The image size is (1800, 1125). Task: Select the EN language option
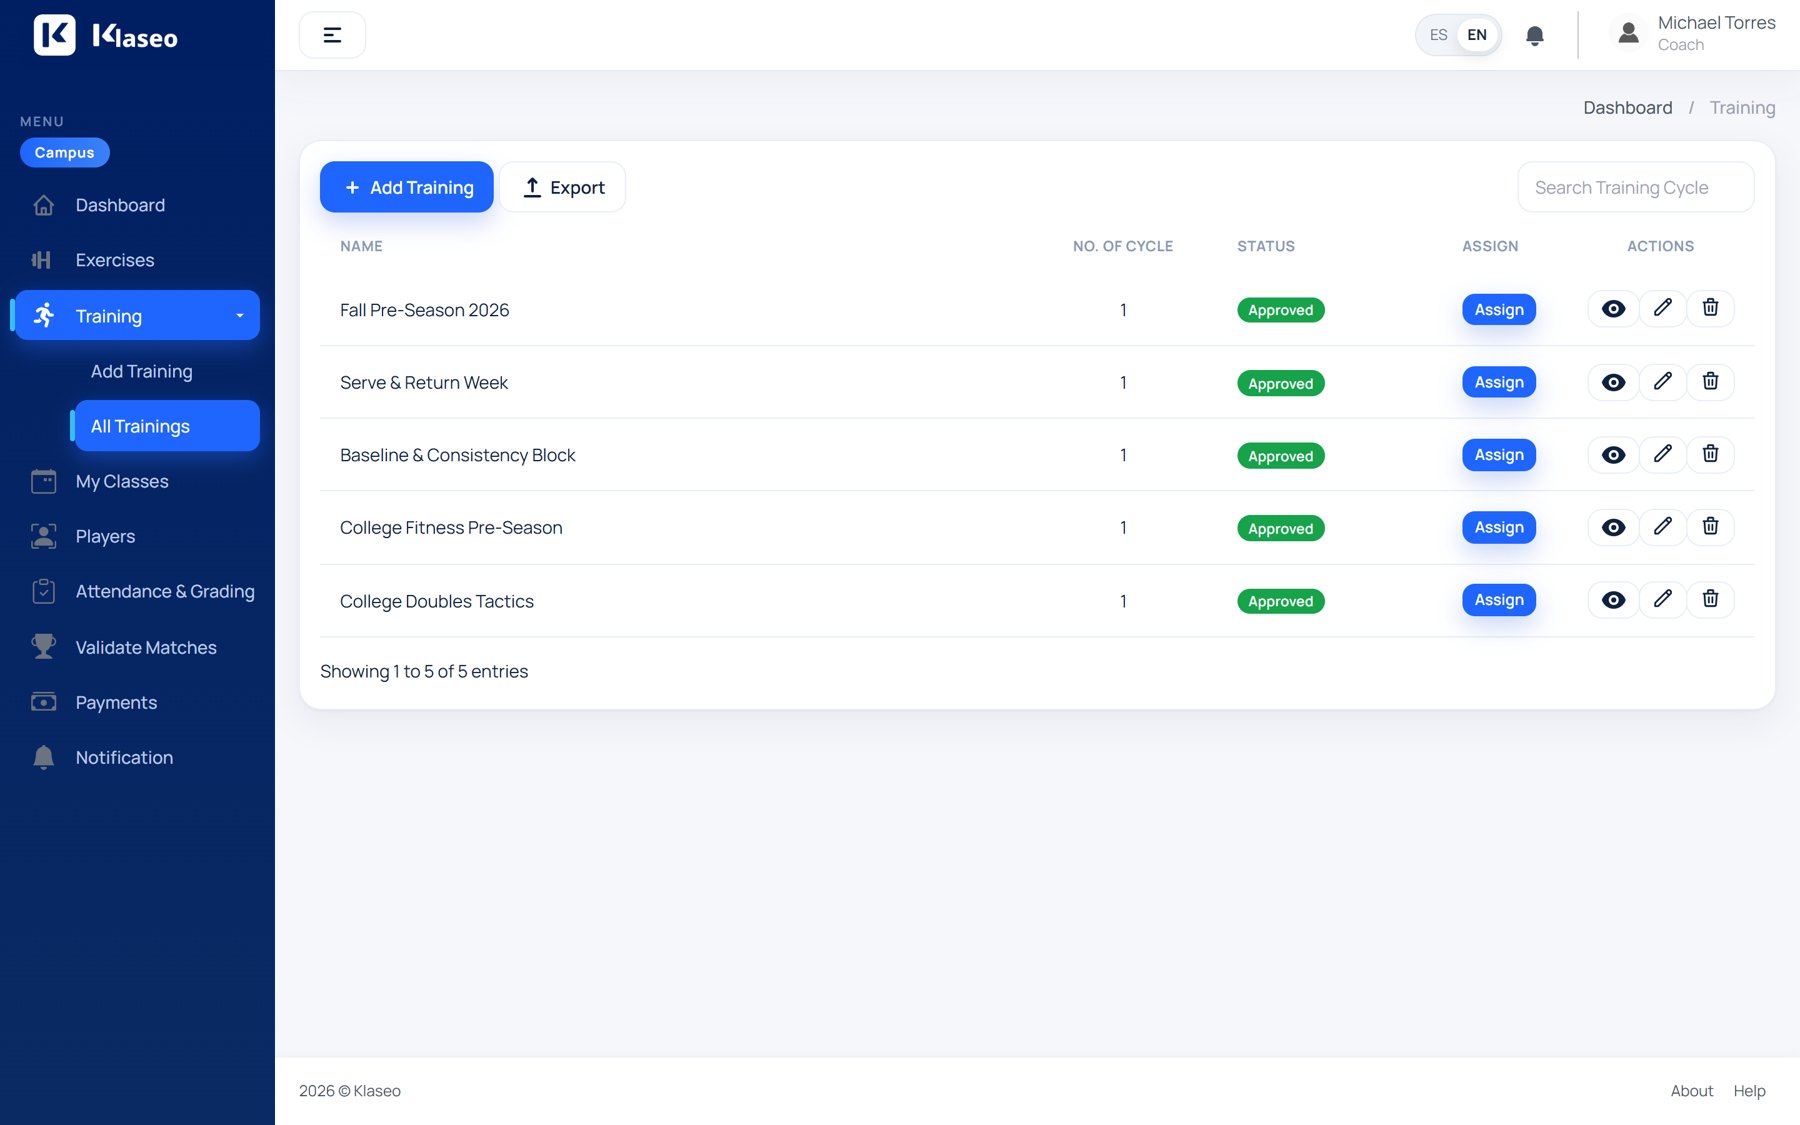[1477, 35]
